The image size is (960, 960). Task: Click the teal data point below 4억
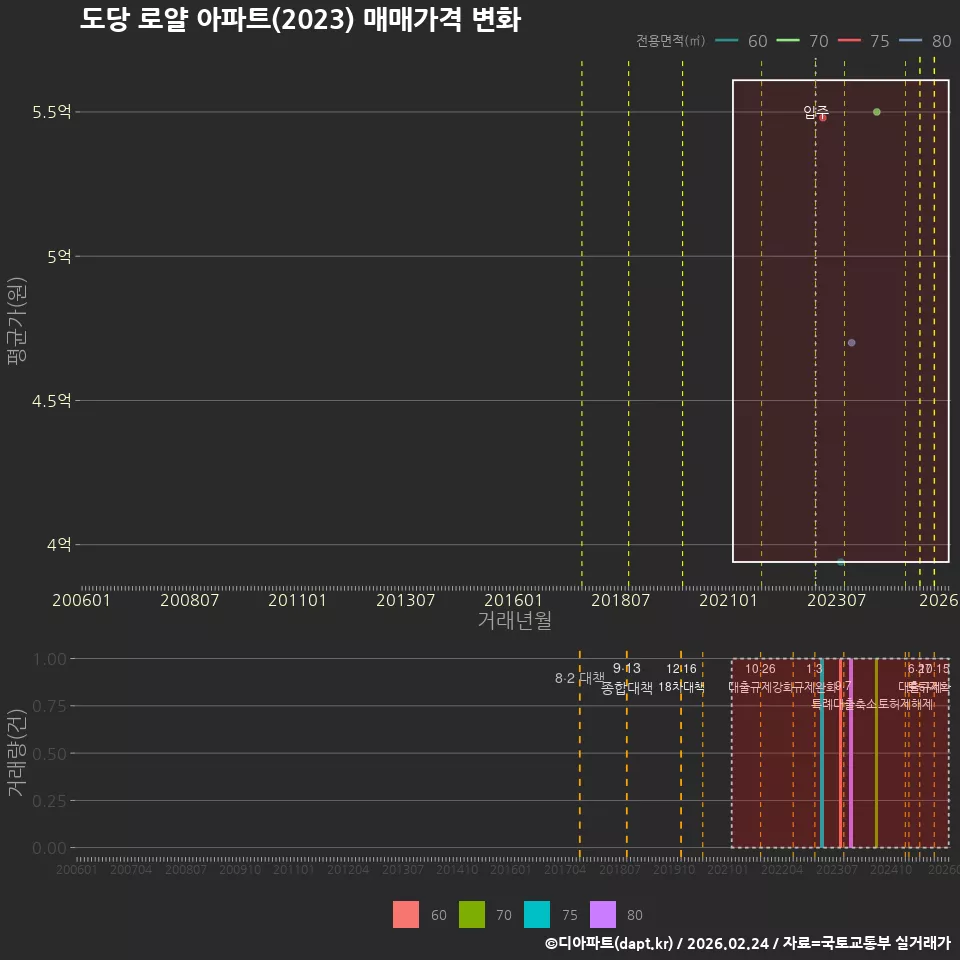841,562
